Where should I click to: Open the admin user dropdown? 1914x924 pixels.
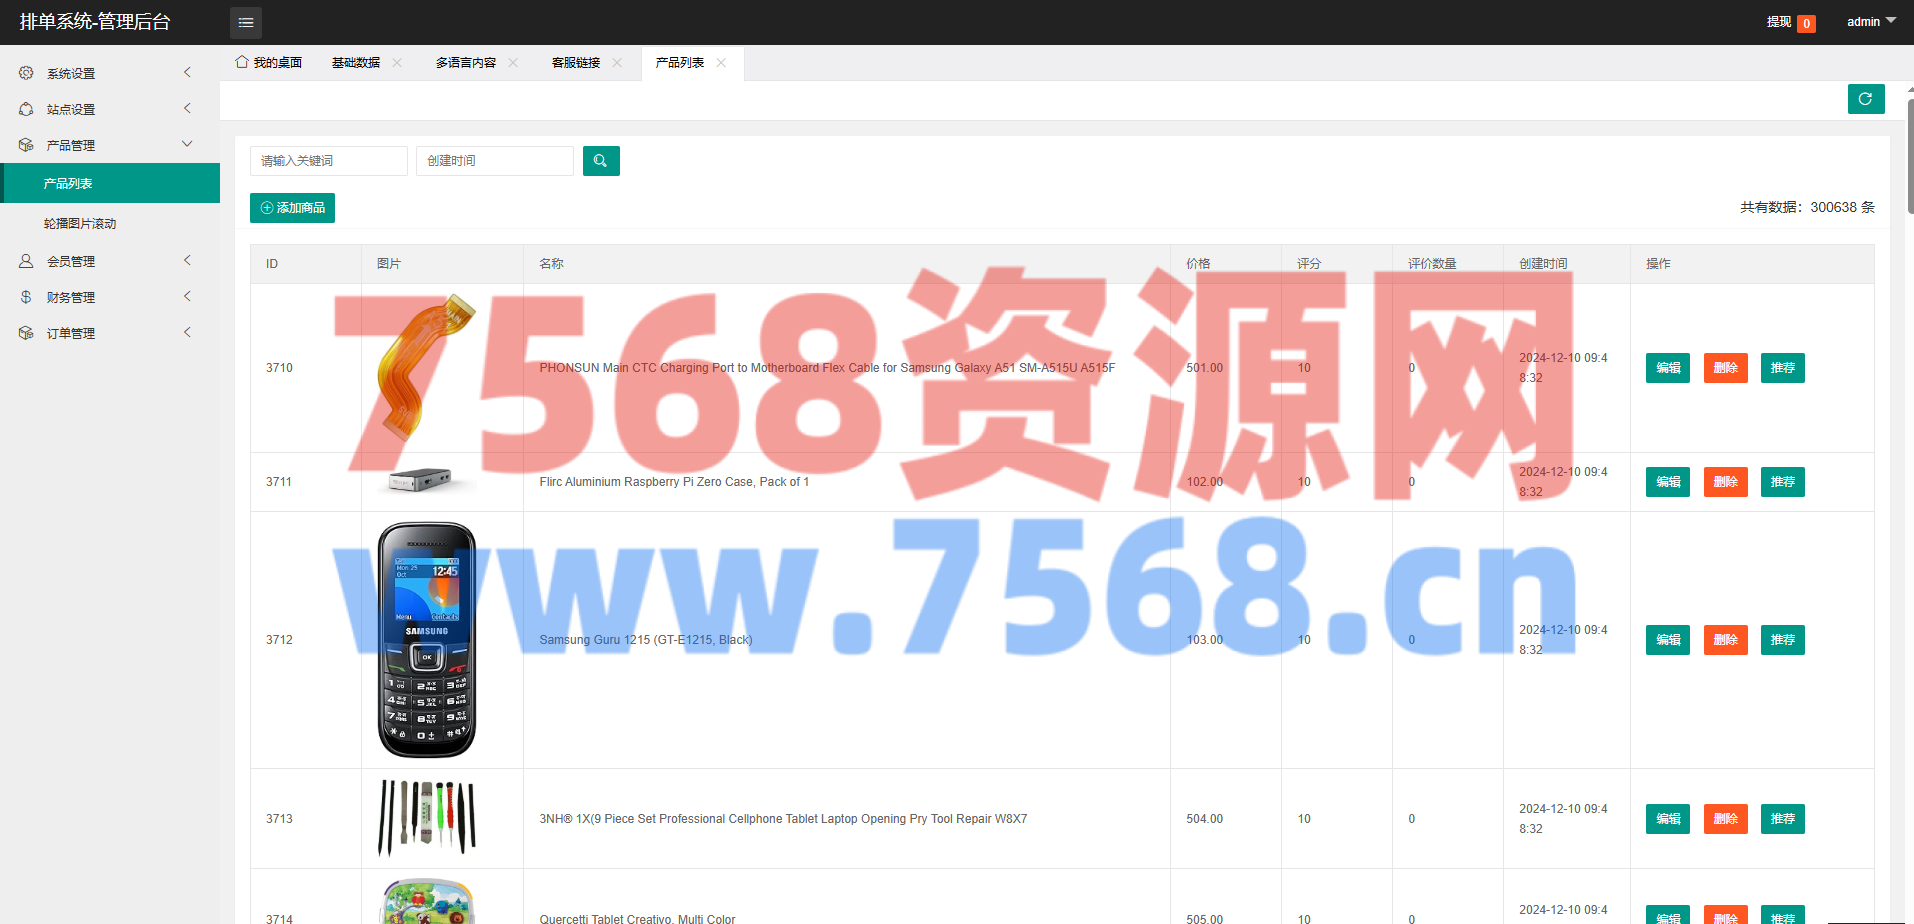pos(1870,22)
